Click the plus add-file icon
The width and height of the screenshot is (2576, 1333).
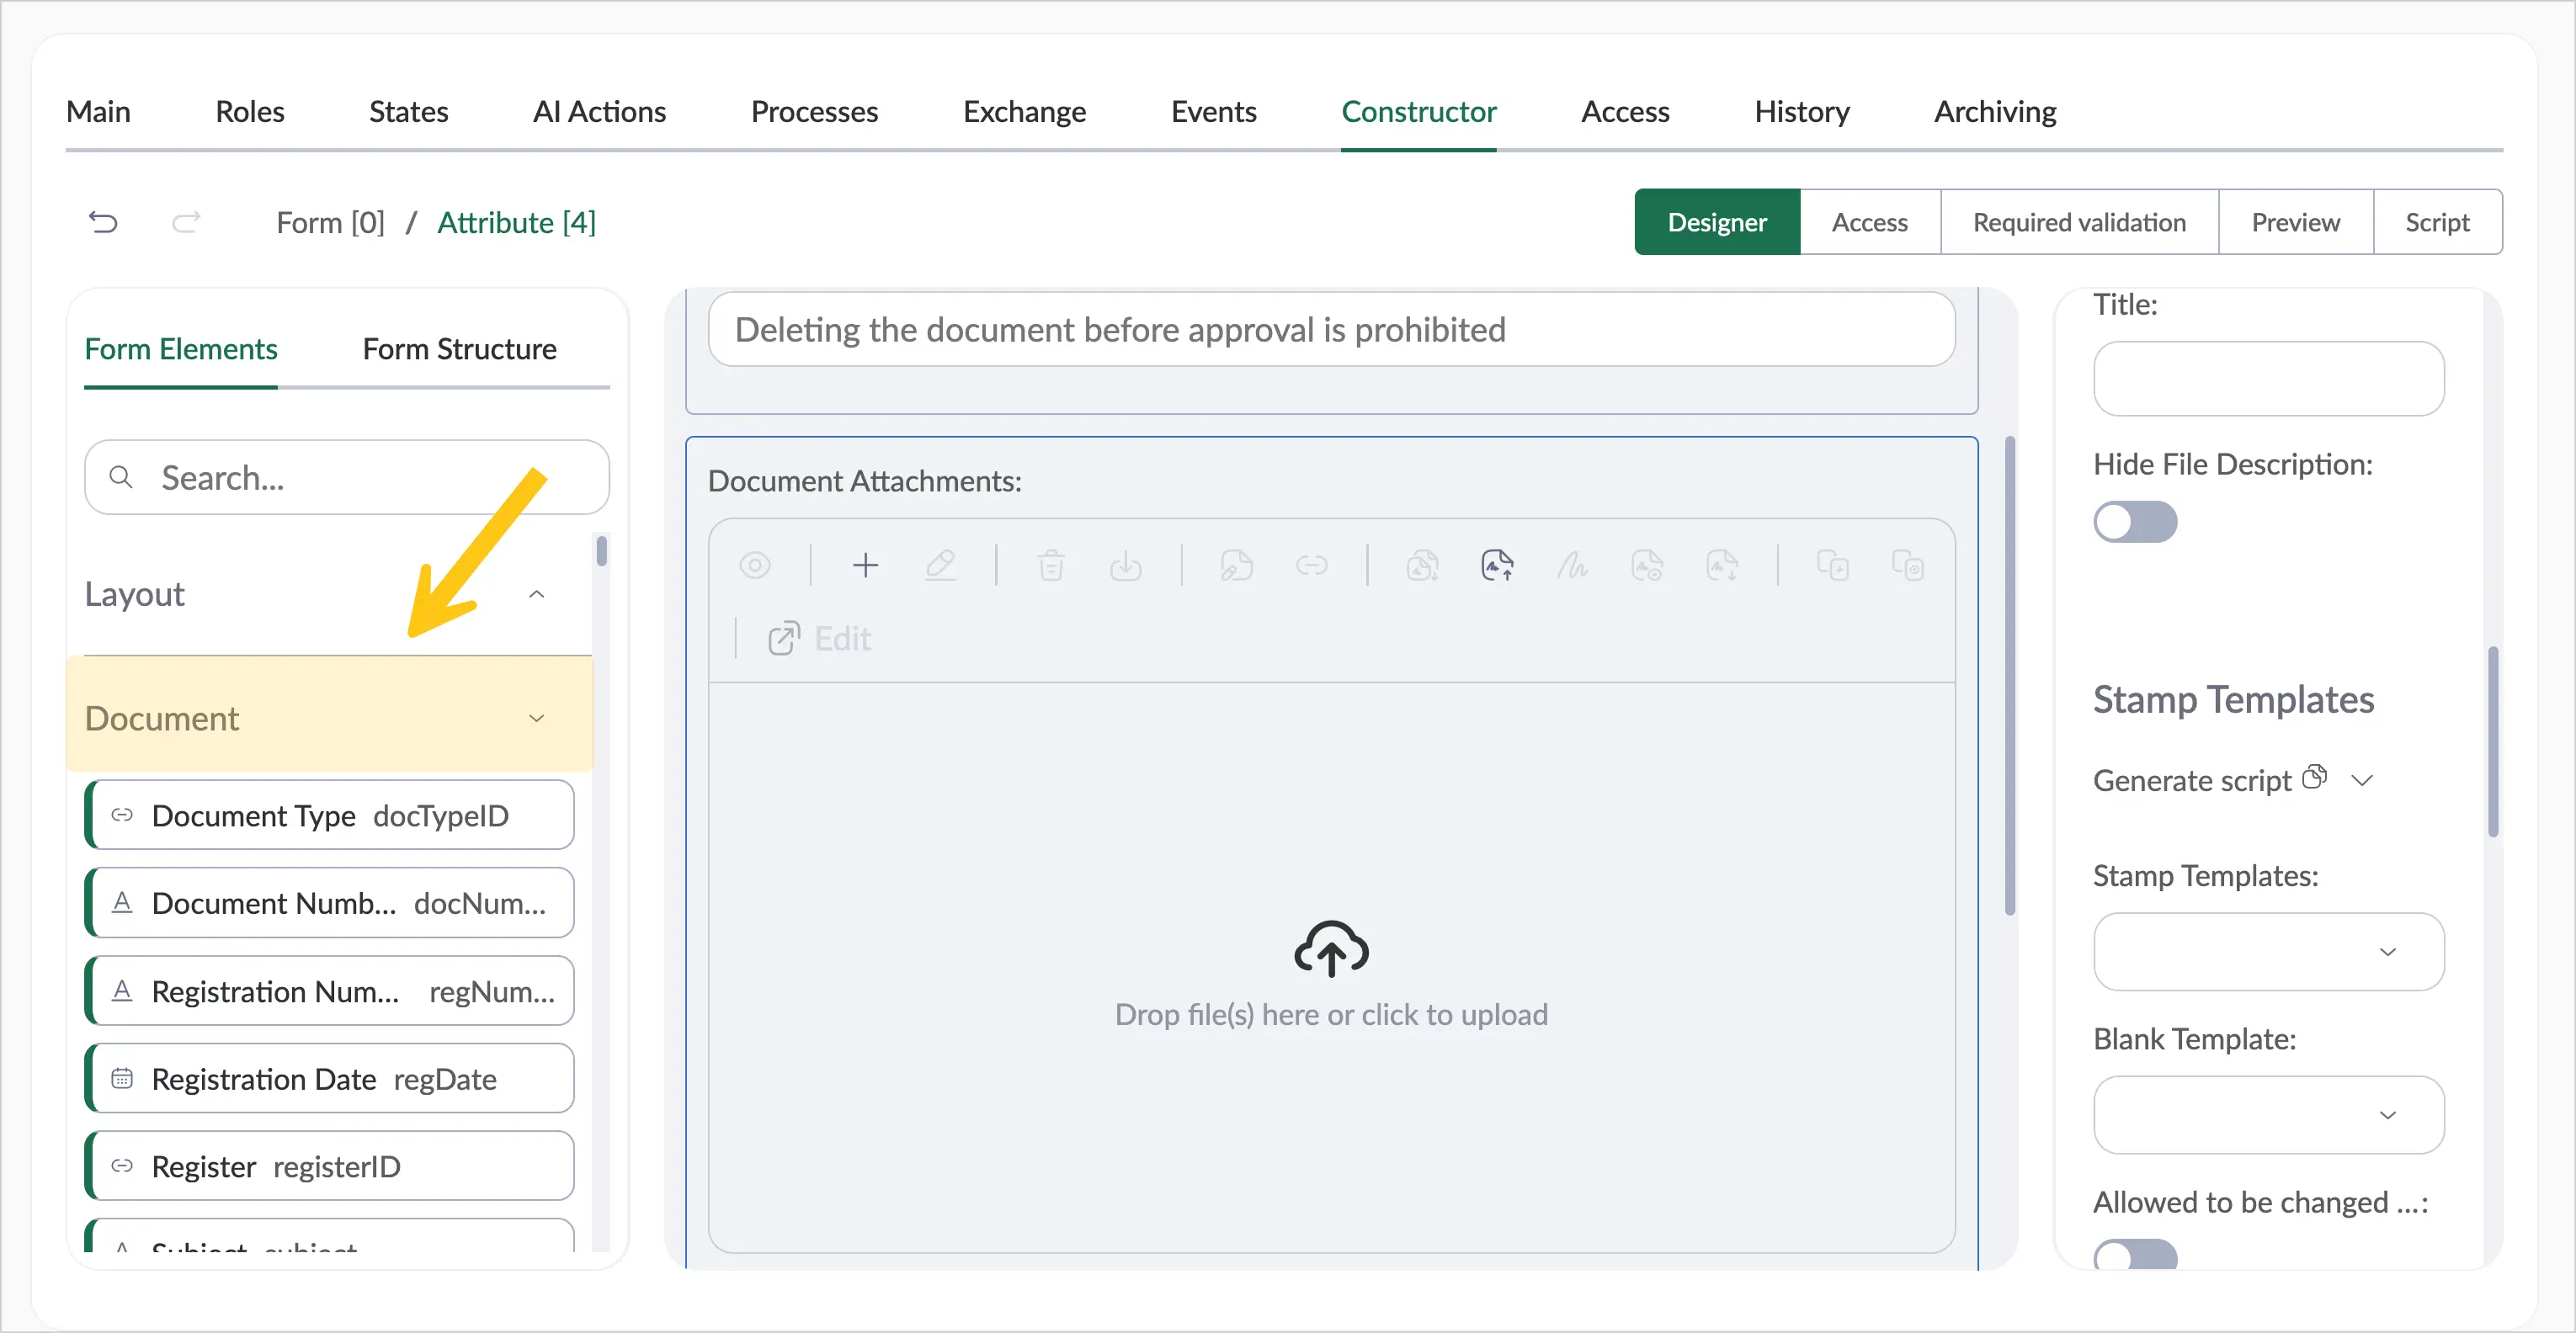point(865,566)
